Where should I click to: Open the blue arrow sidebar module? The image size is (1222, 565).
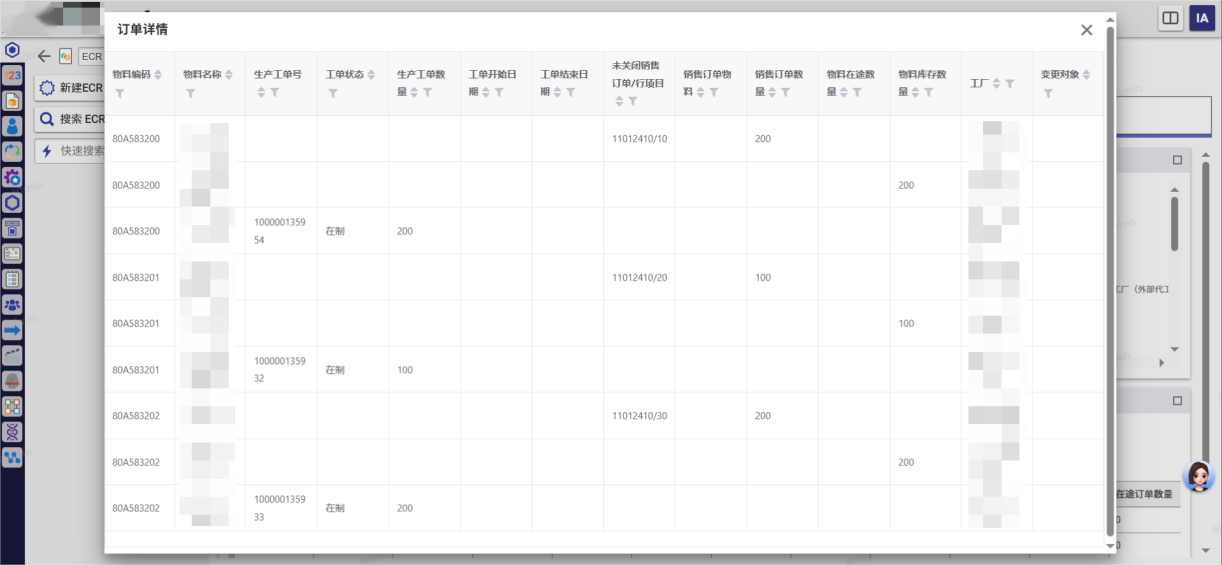[x=12, y=330]
